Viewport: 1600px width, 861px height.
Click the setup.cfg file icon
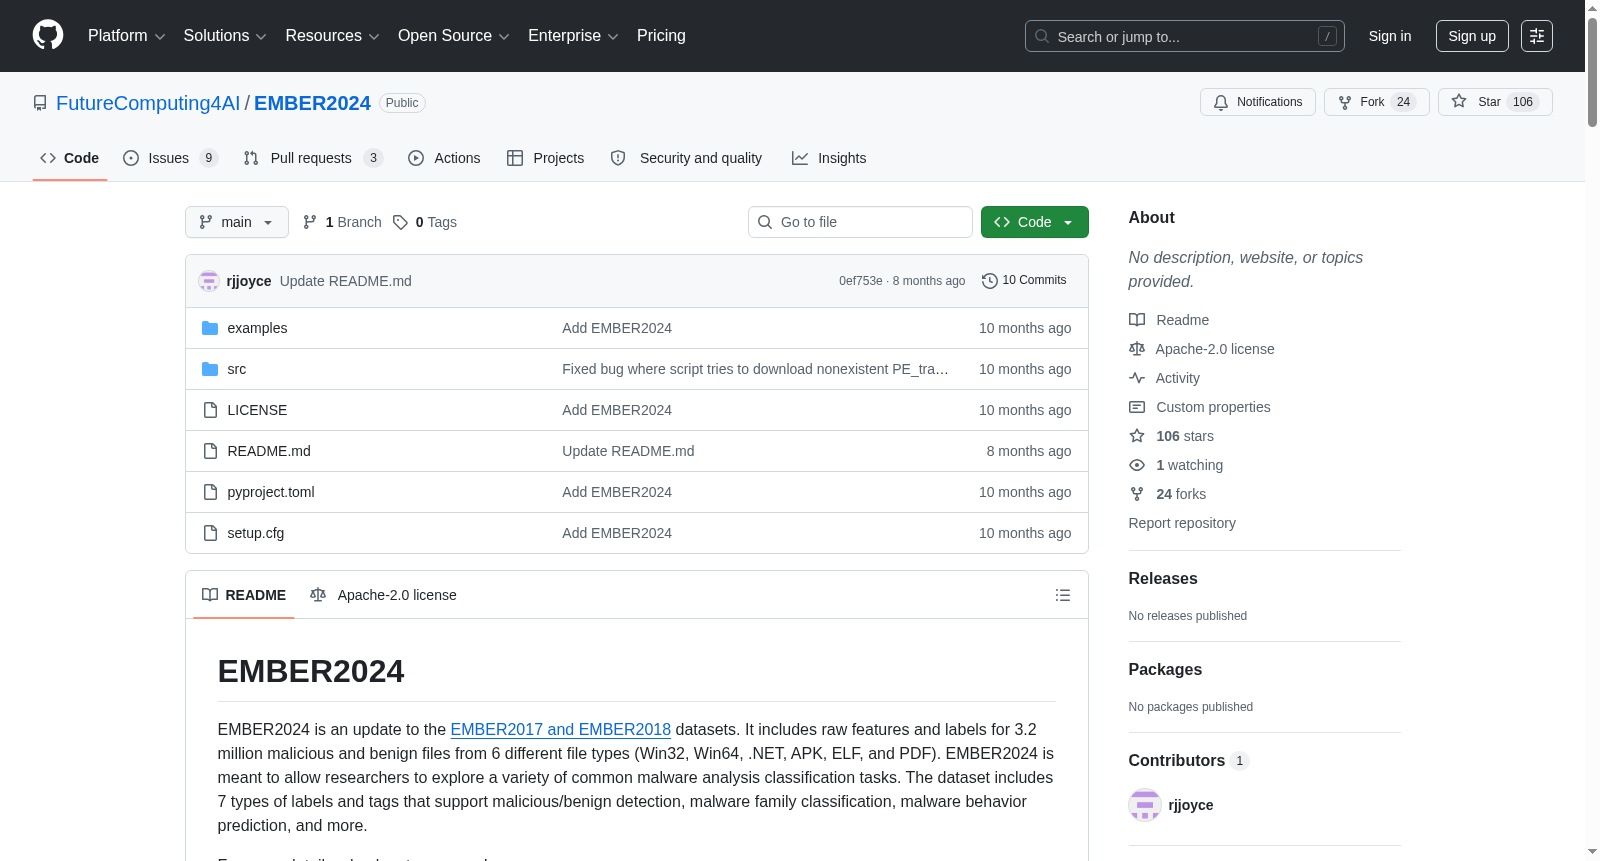tap(210, 533)
